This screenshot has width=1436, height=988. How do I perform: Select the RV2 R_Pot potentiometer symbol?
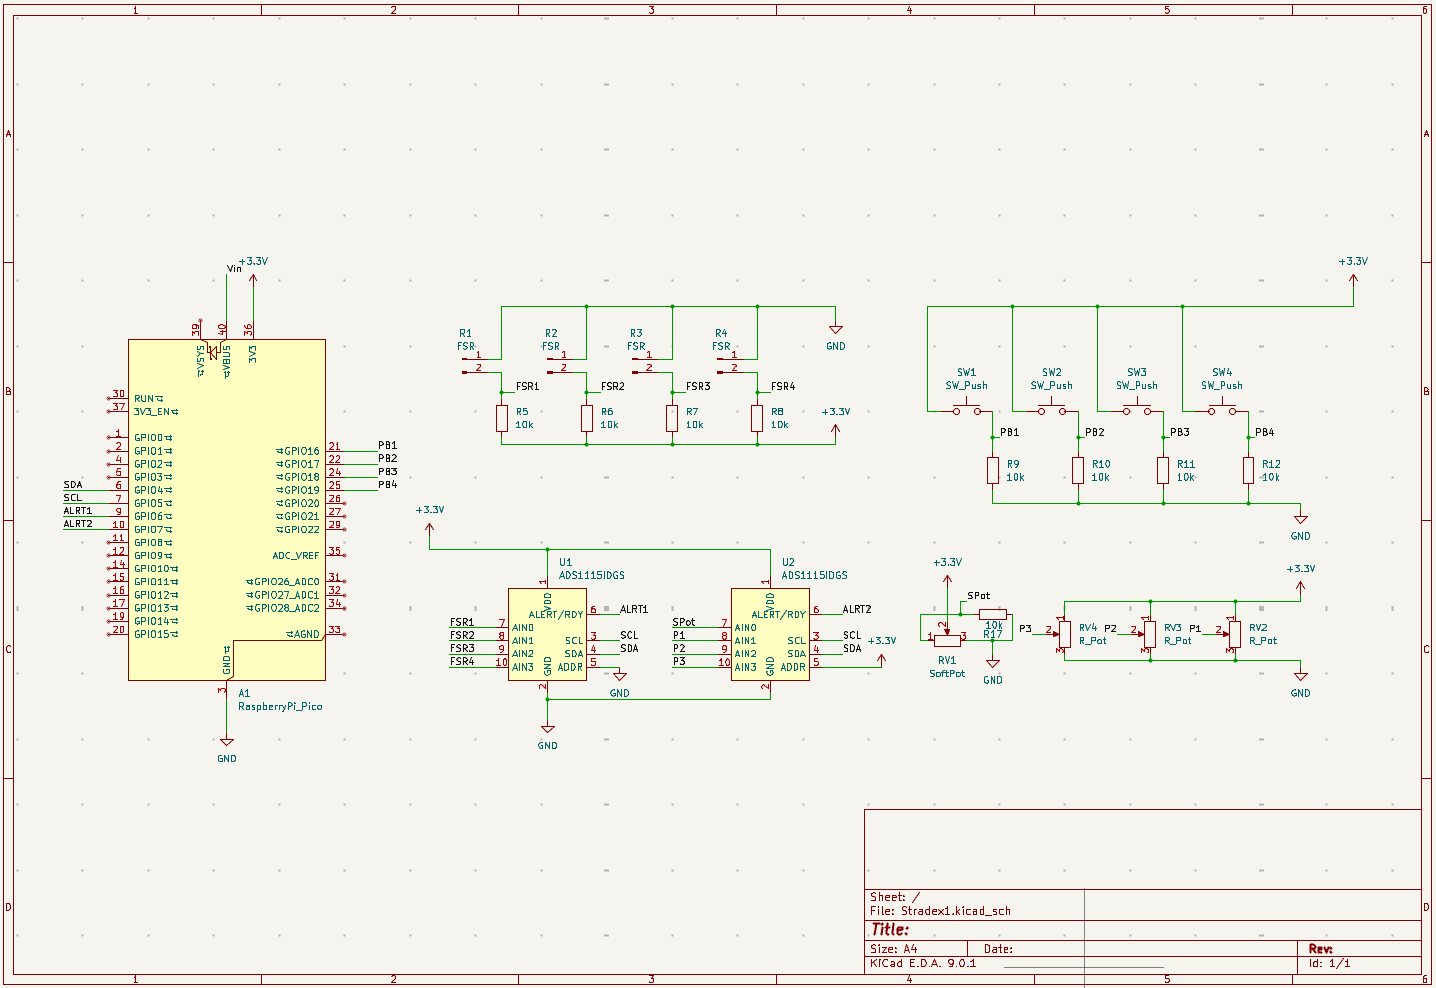pyautogui.click(x=1235, y=634)
